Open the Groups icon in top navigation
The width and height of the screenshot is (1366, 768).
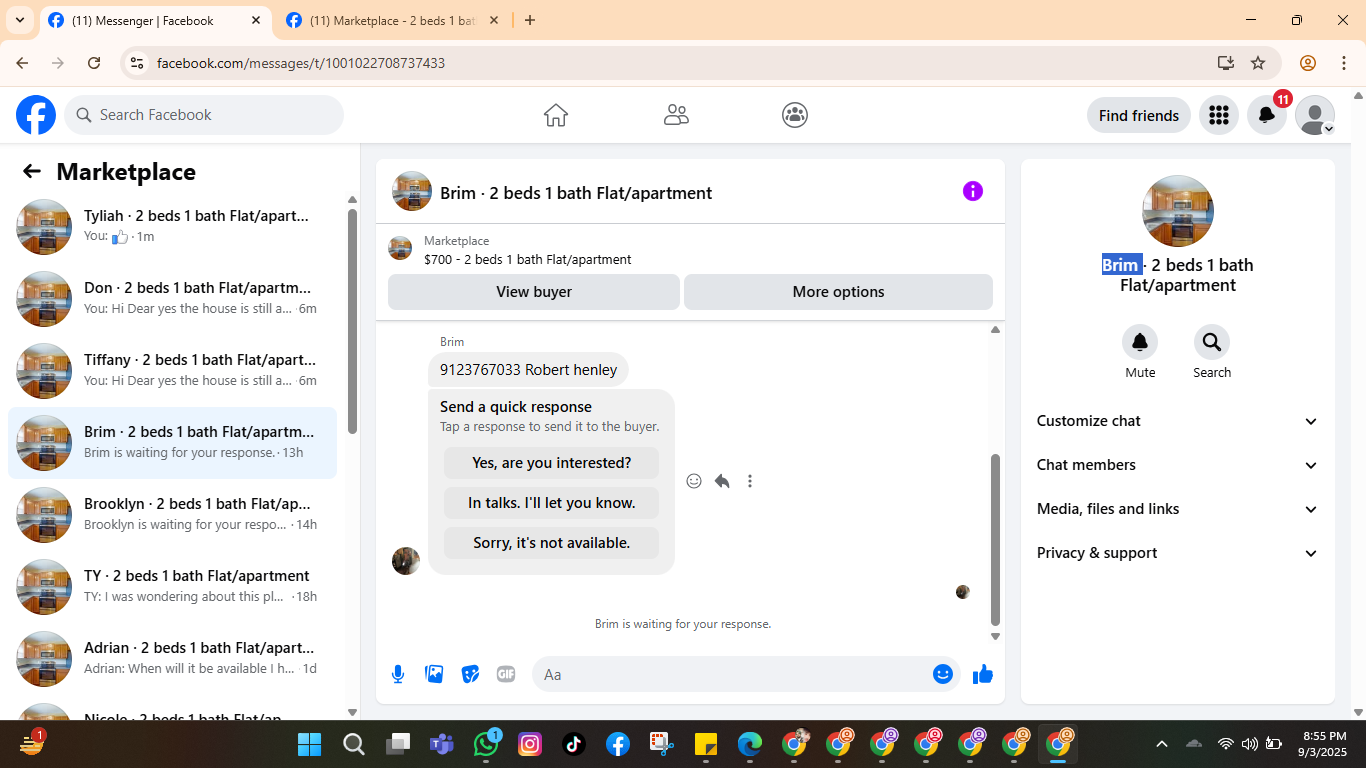795,115
